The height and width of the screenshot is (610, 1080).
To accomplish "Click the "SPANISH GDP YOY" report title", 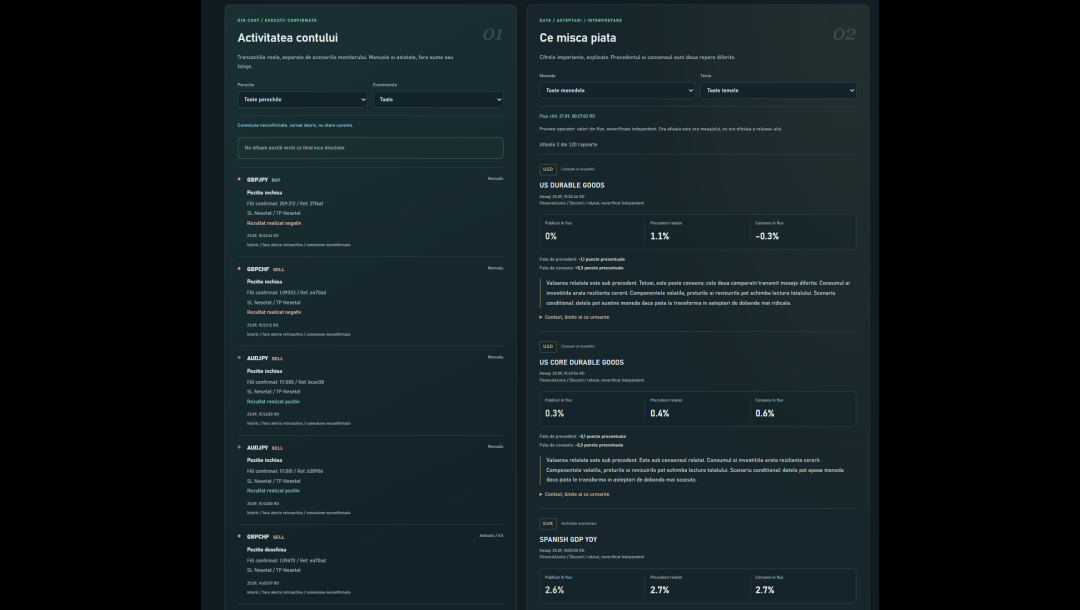I will pyautogui.click(x=568, y=540).
